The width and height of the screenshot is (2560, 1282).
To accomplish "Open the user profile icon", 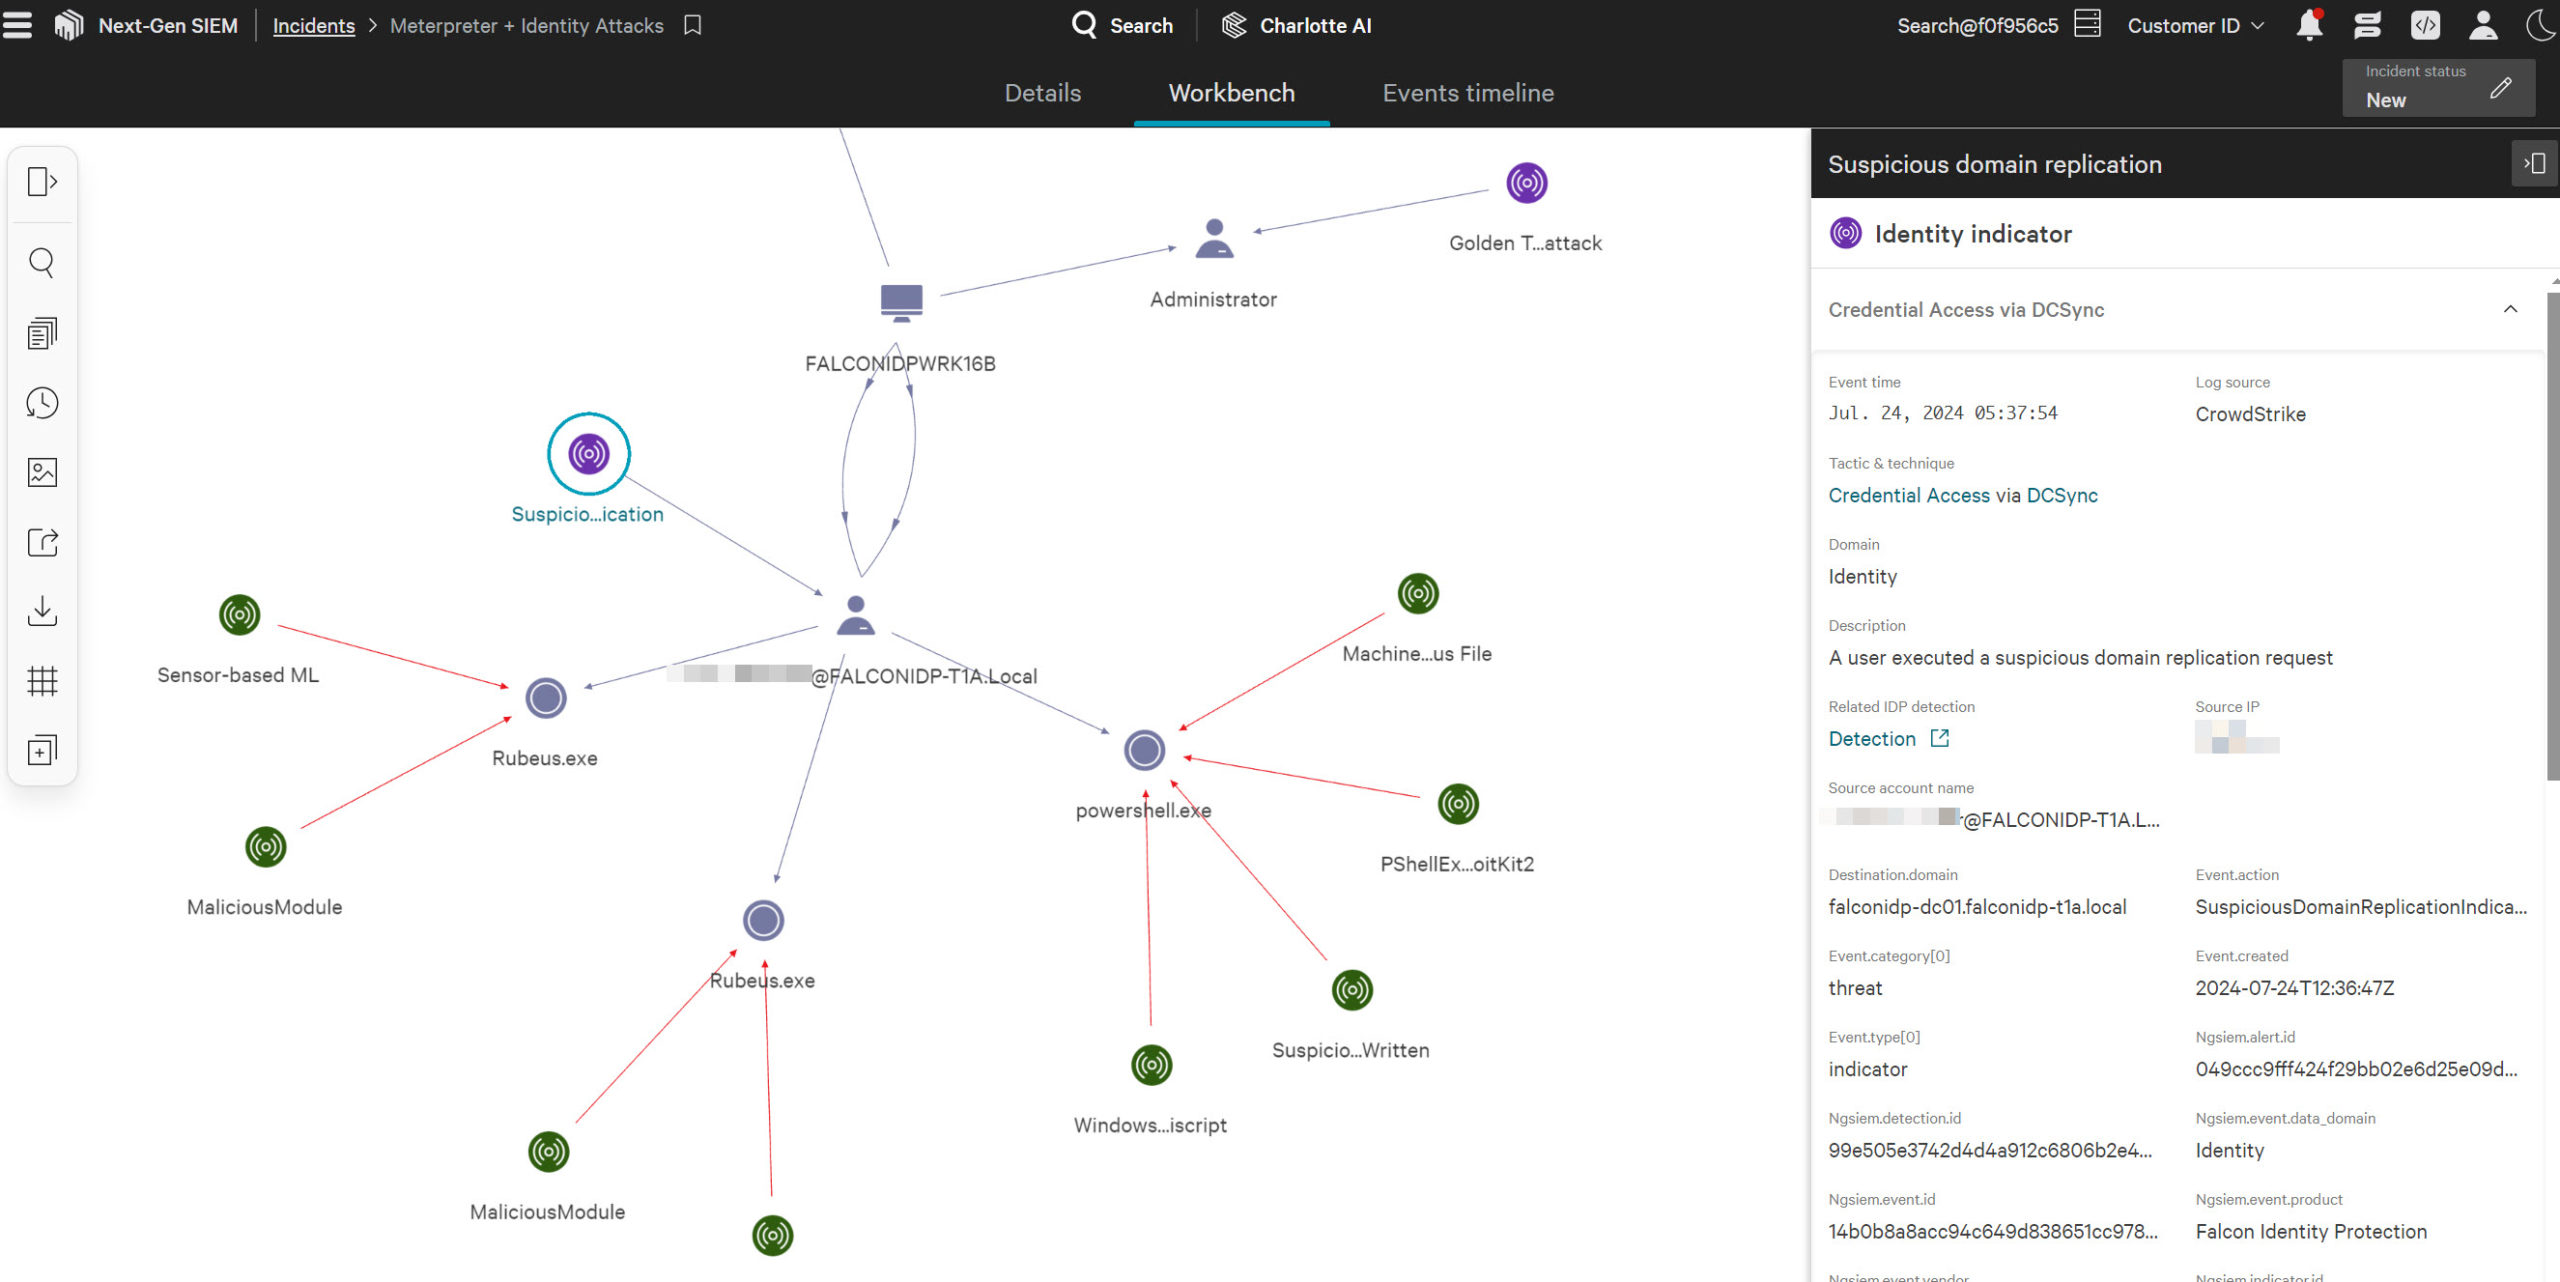I will click(x=2483, y=25).
